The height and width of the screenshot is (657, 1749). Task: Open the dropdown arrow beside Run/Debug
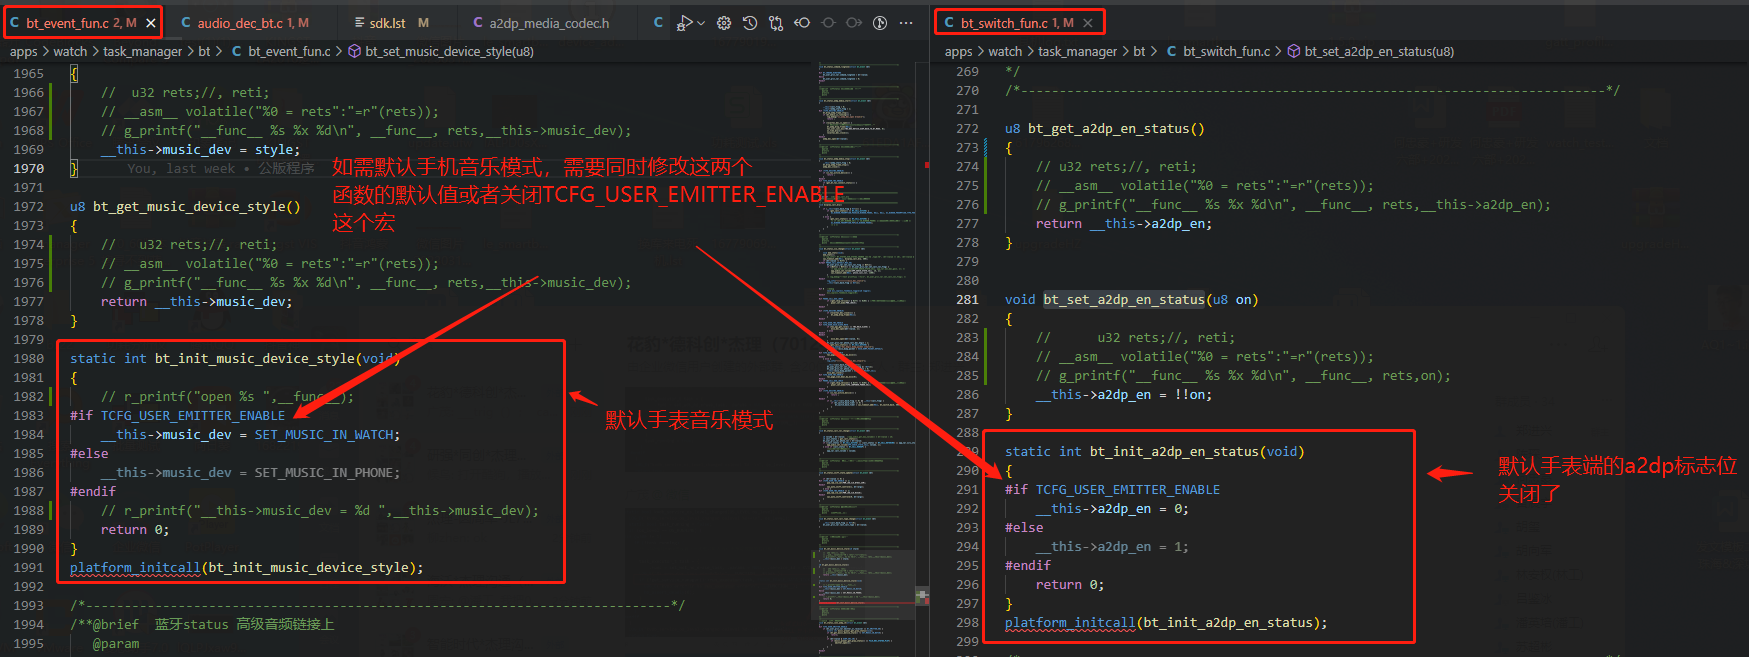[700, 23]
